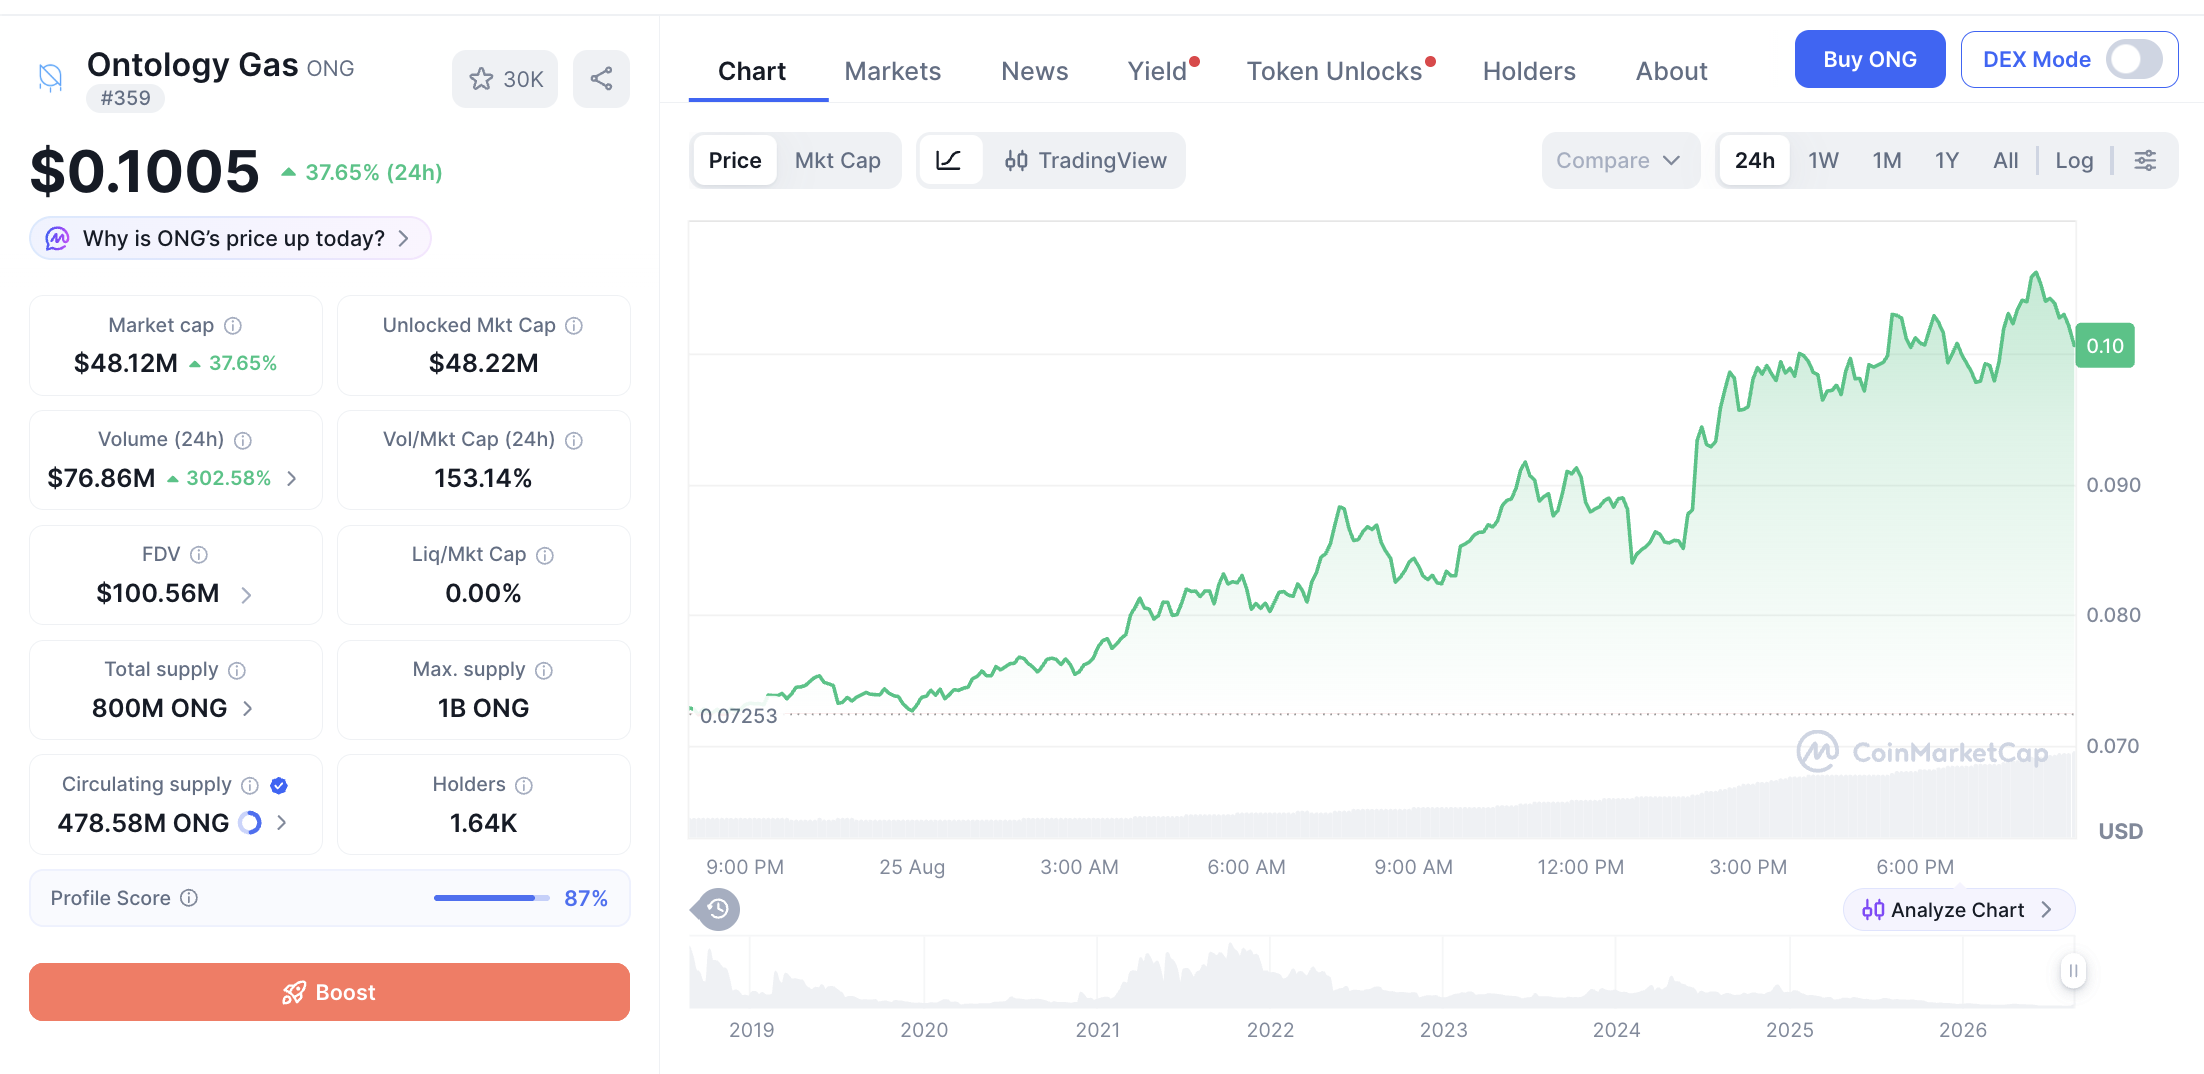The image size is (2204, 1074).
Task: Click the Buy ONG button
Action: point(1869,59)
